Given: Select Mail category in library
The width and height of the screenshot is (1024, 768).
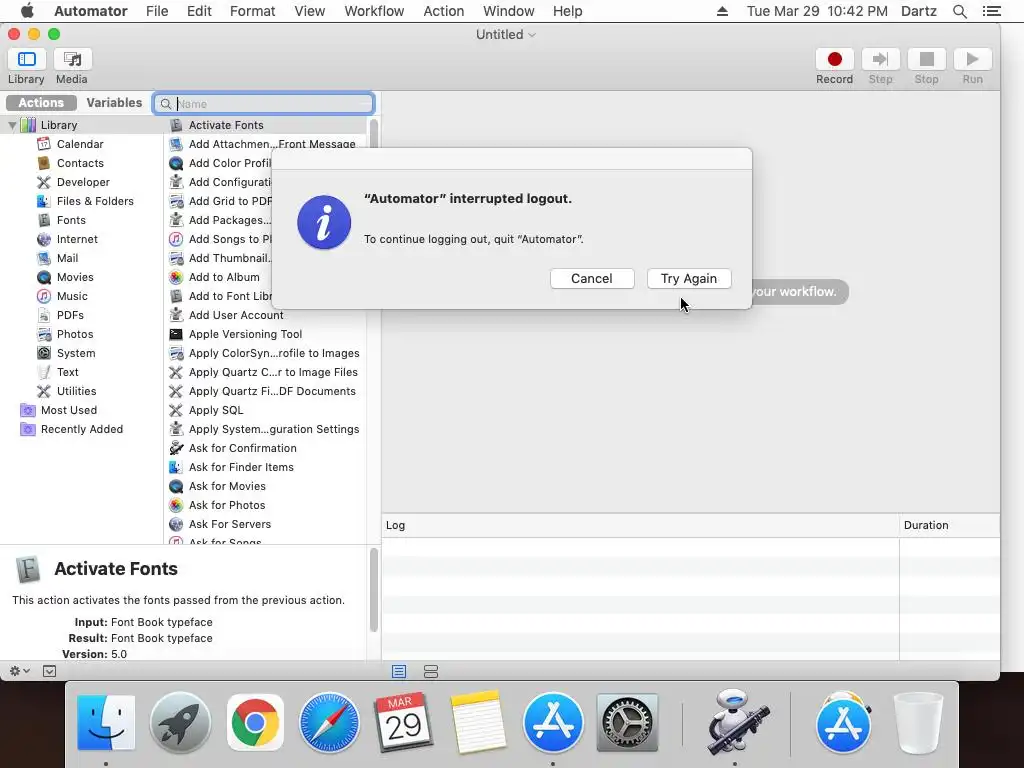Looking at the screenshot, I should [67, 258].
